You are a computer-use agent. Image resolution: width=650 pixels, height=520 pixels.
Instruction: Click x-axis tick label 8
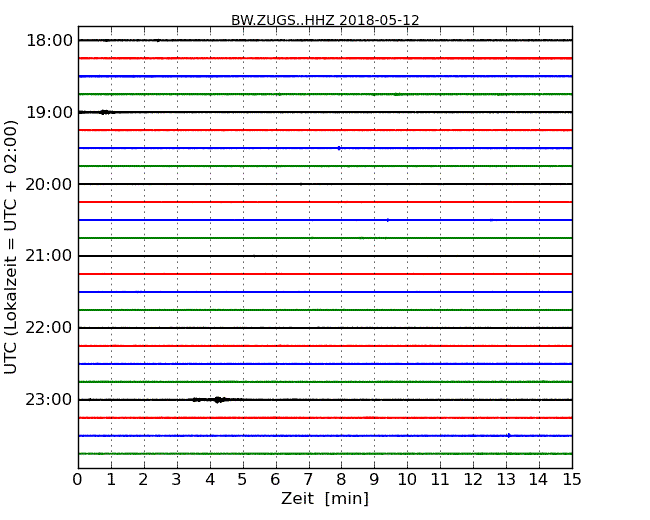tap(341, 480)
